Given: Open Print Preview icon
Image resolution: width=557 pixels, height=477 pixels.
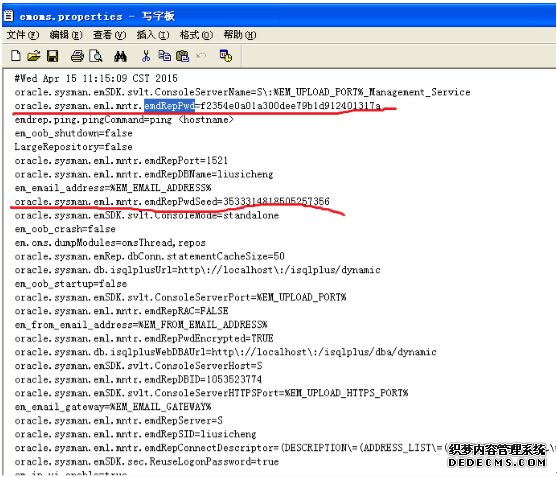Looking at the screenshot, I should (x=96, y=56).
